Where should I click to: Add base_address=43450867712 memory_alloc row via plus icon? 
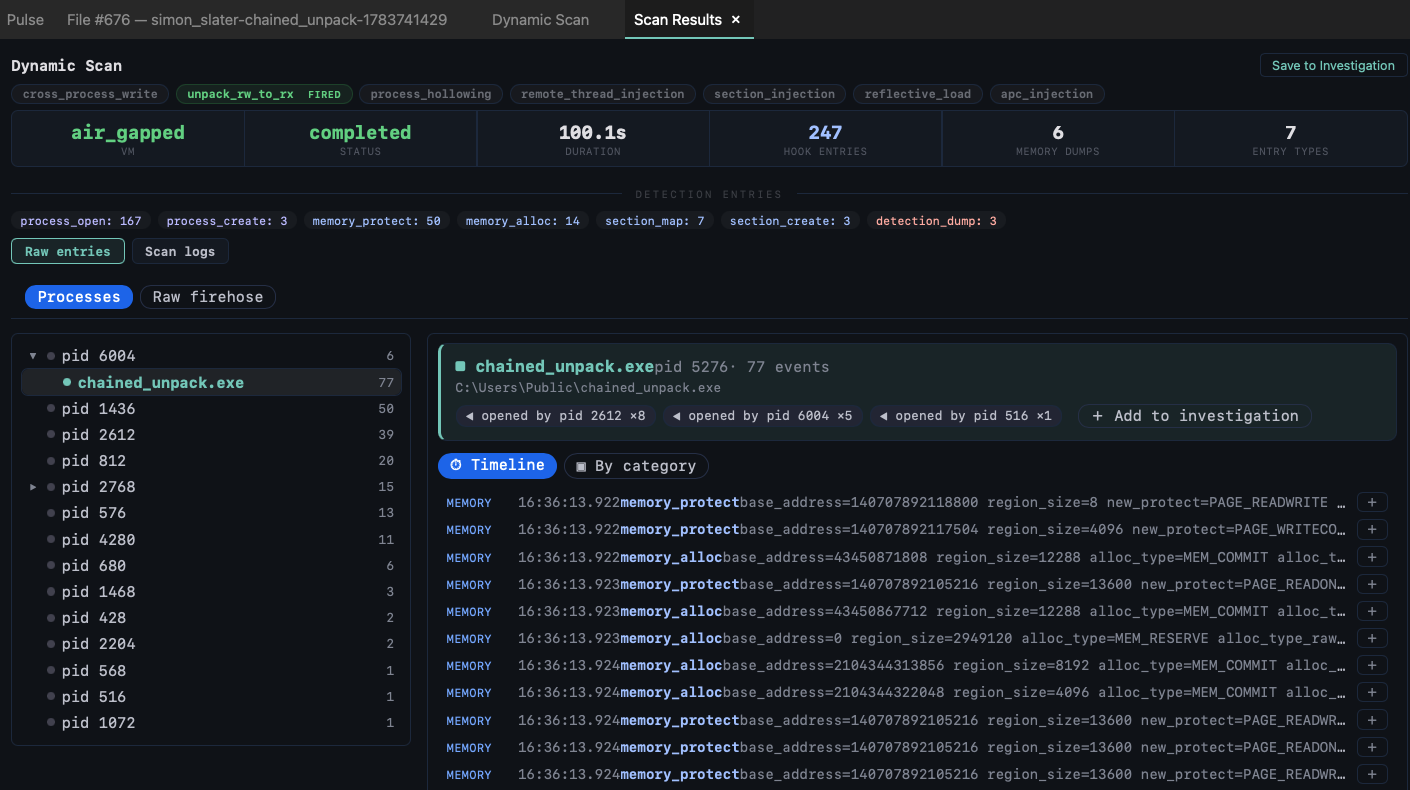coord(1372,611)
